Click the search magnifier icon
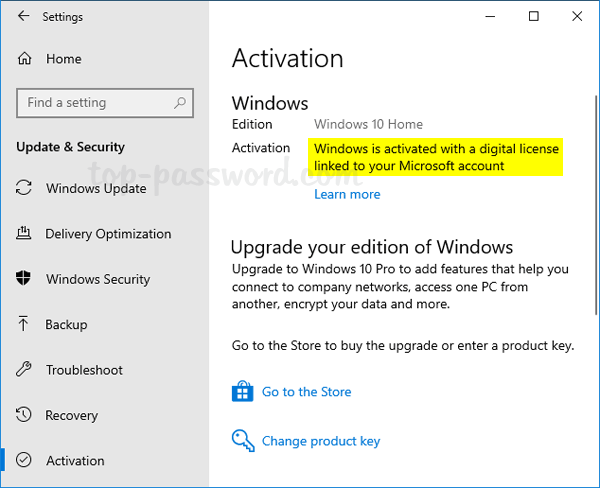The width and height of the screenshot is (600, 488). click(x=180, y=103)
